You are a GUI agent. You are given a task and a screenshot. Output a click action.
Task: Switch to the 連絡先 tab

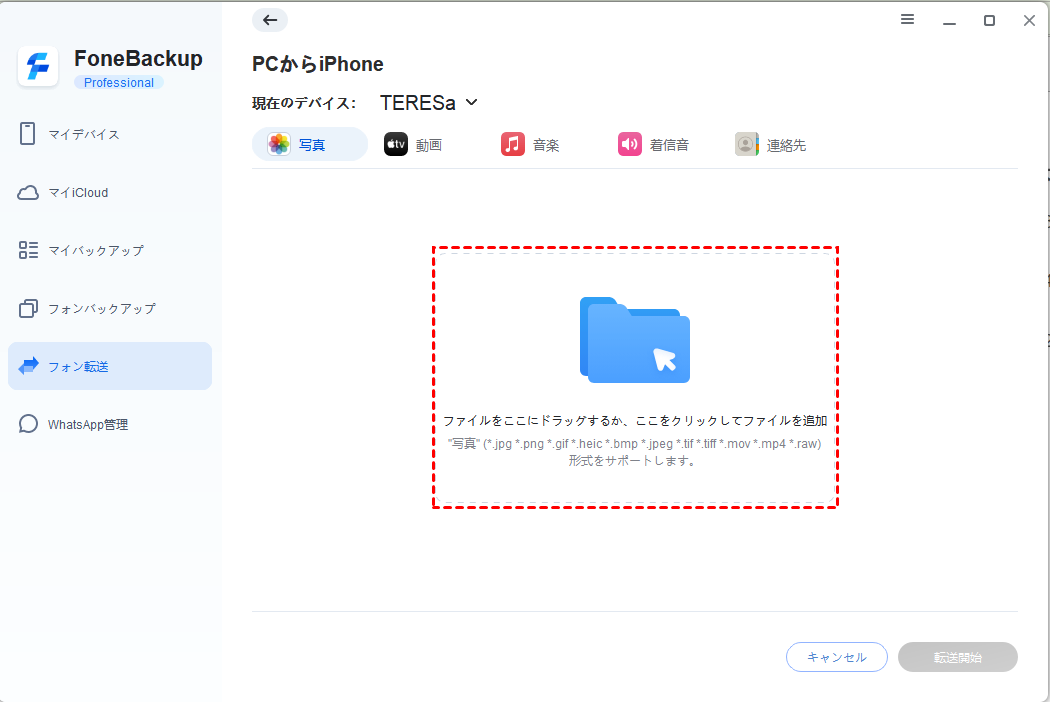click(771, 144)
